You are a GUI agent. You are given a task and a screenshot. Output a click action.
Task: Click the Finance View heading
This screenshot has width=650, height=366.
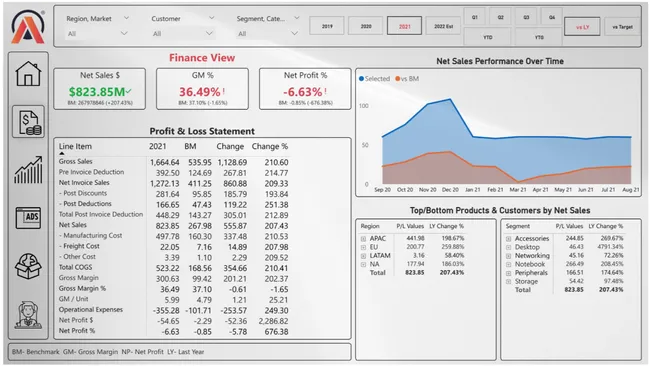click(x=202, y=58)
